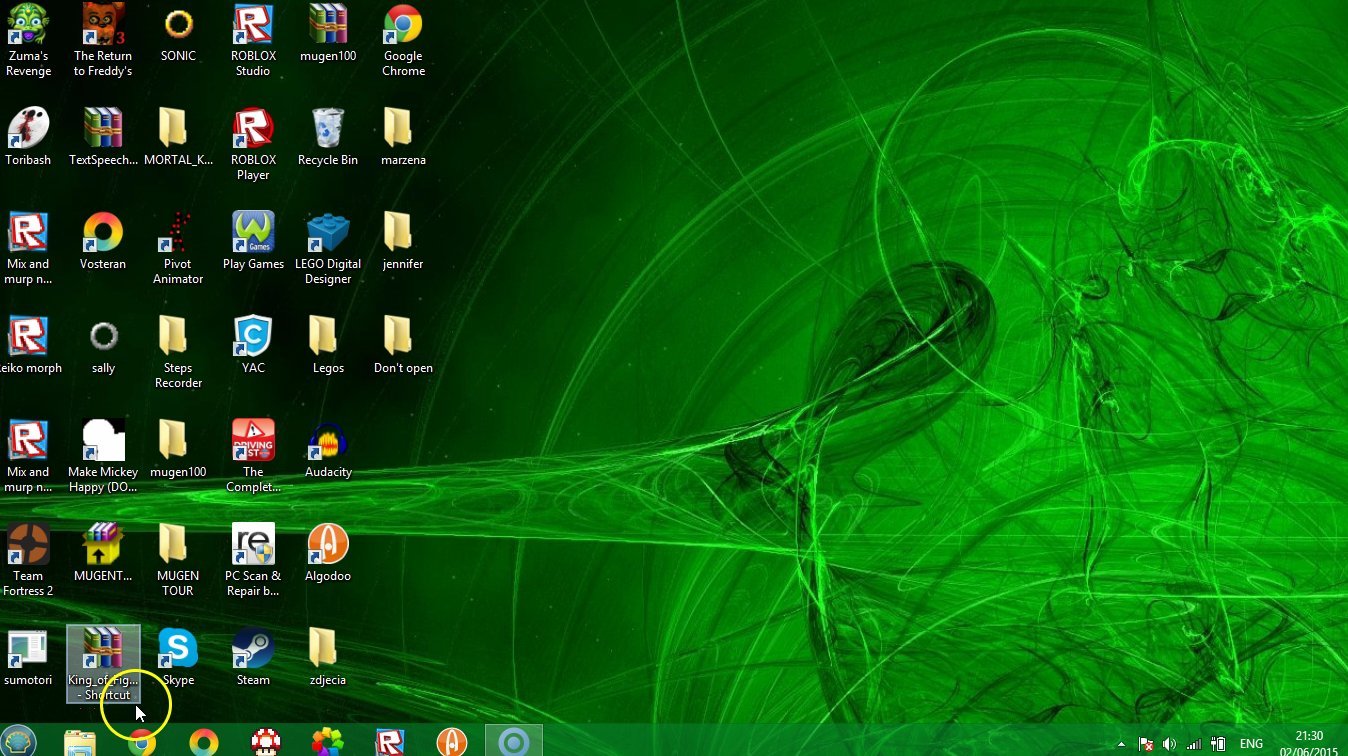Click the sally desktop icon
Viewport: 1348px width, 756px height.
103,345
